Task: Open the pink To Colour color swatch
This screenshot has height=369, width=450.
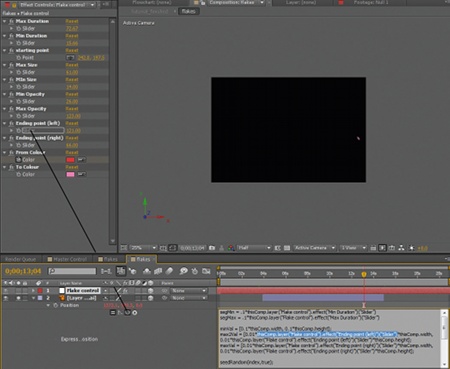Action: tap(70, 174)
